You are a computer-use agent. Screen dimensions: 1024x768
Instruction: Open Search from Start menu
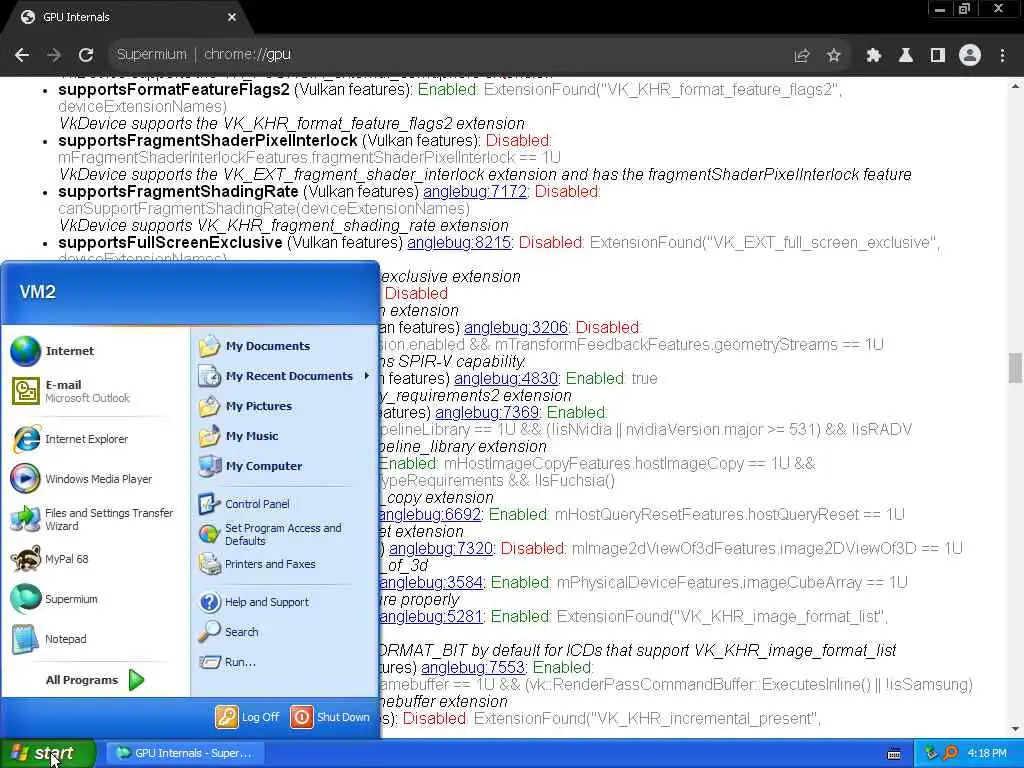click(284, 632)
